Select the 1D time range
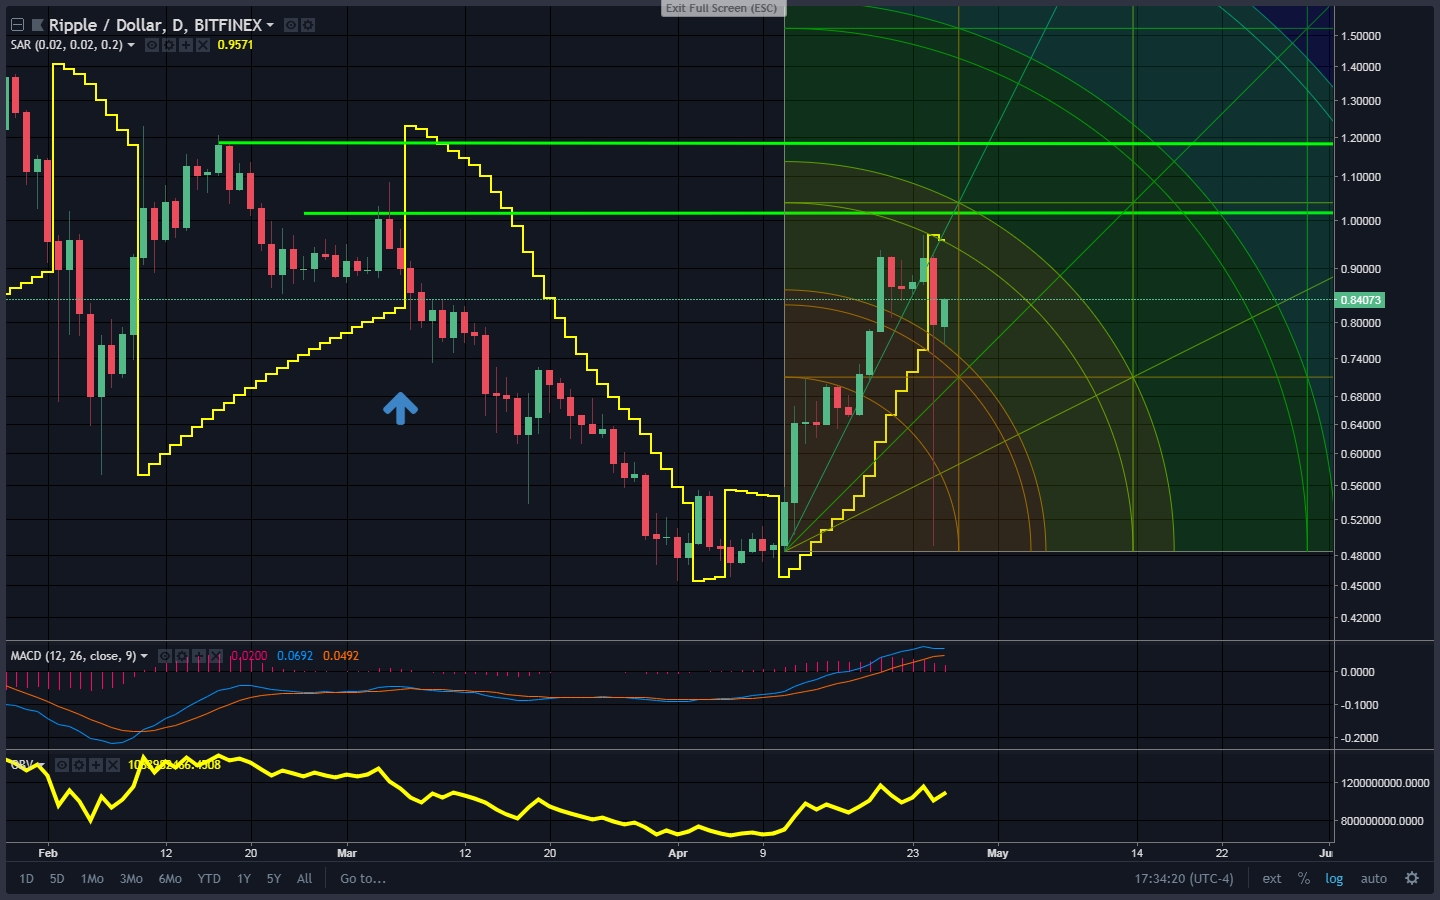The width and height of the screenshot is (1440, 900). pyautogui.click(x=27, y=879)
